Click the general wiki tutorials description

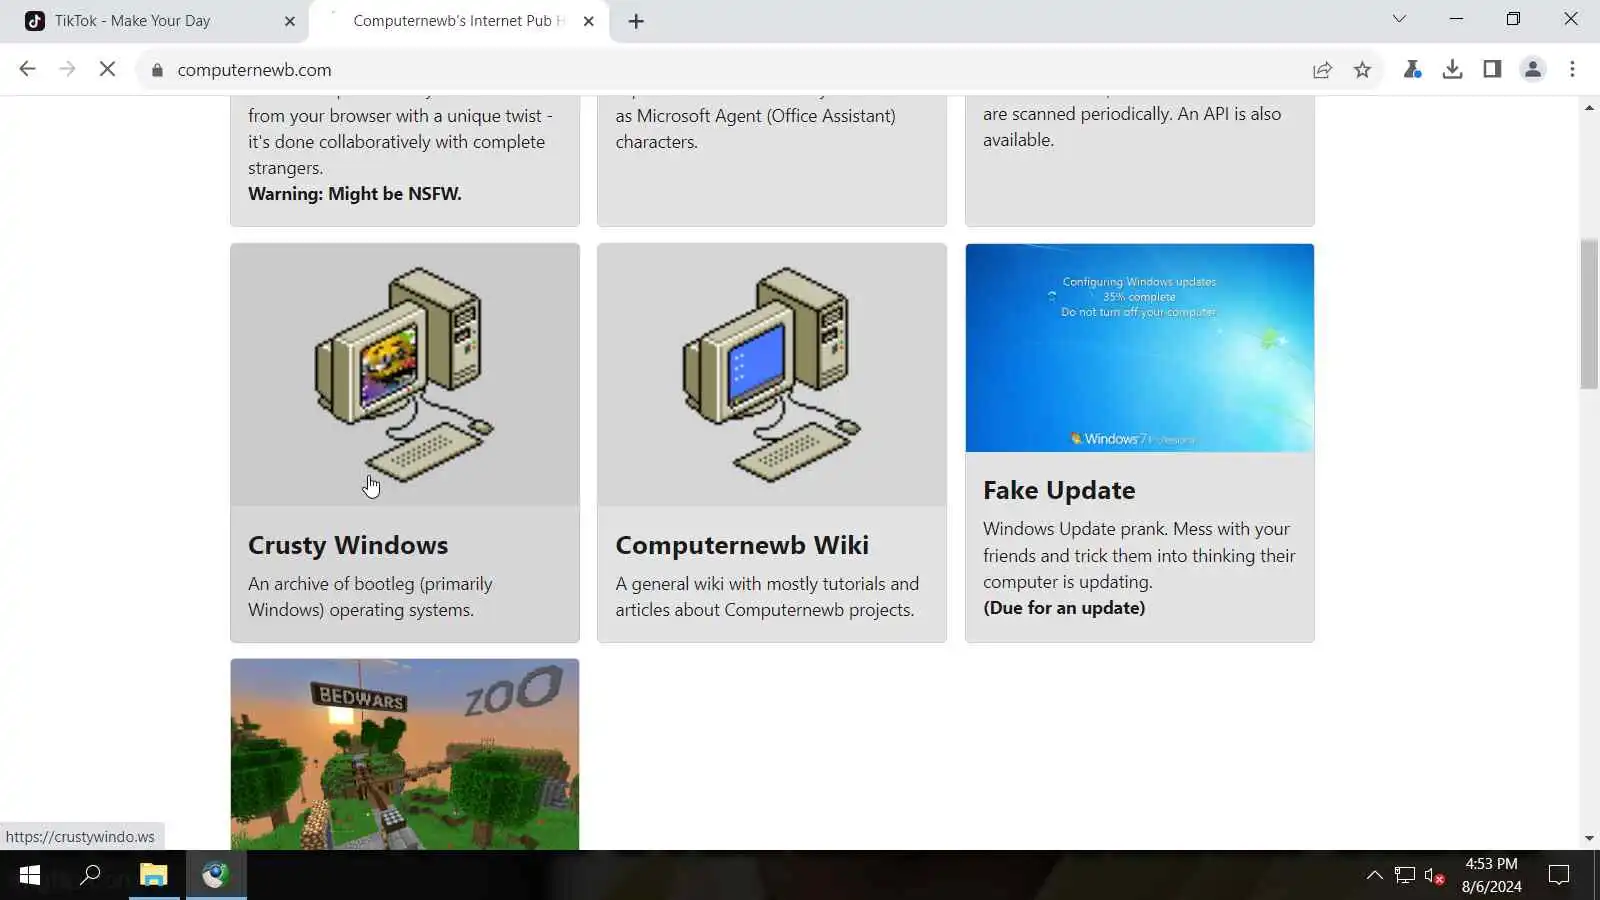click(x=767, y=597)
